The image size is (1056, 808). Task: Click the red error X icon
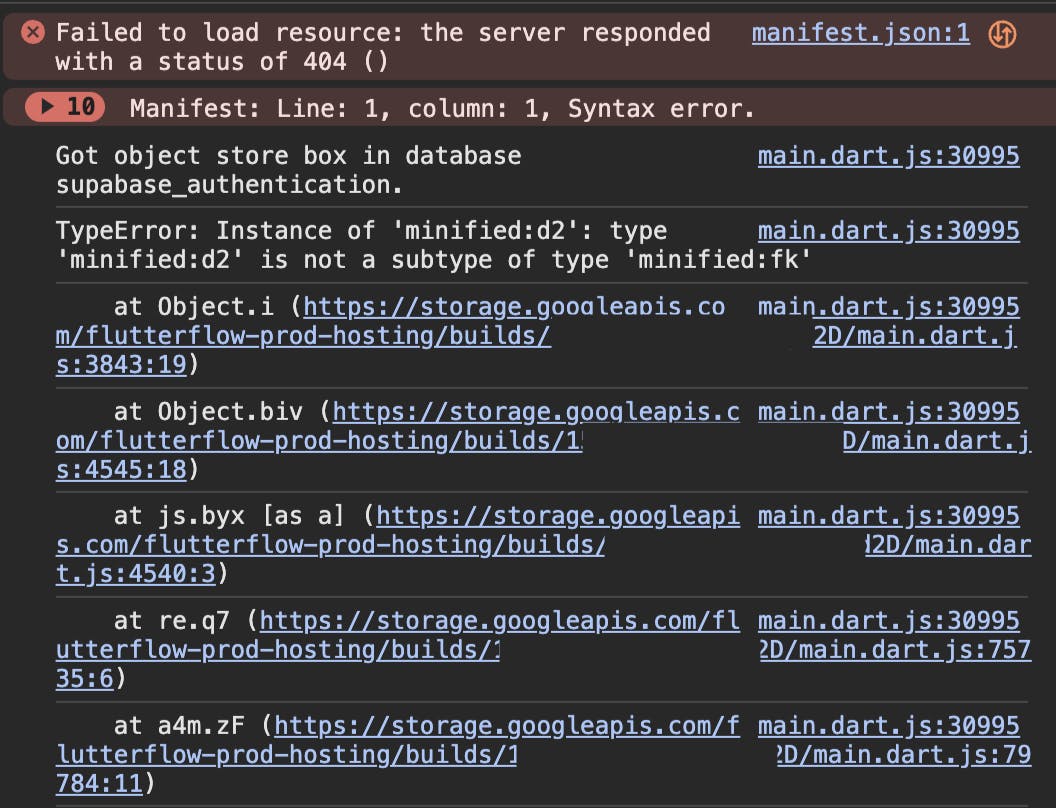pos(33,33)
